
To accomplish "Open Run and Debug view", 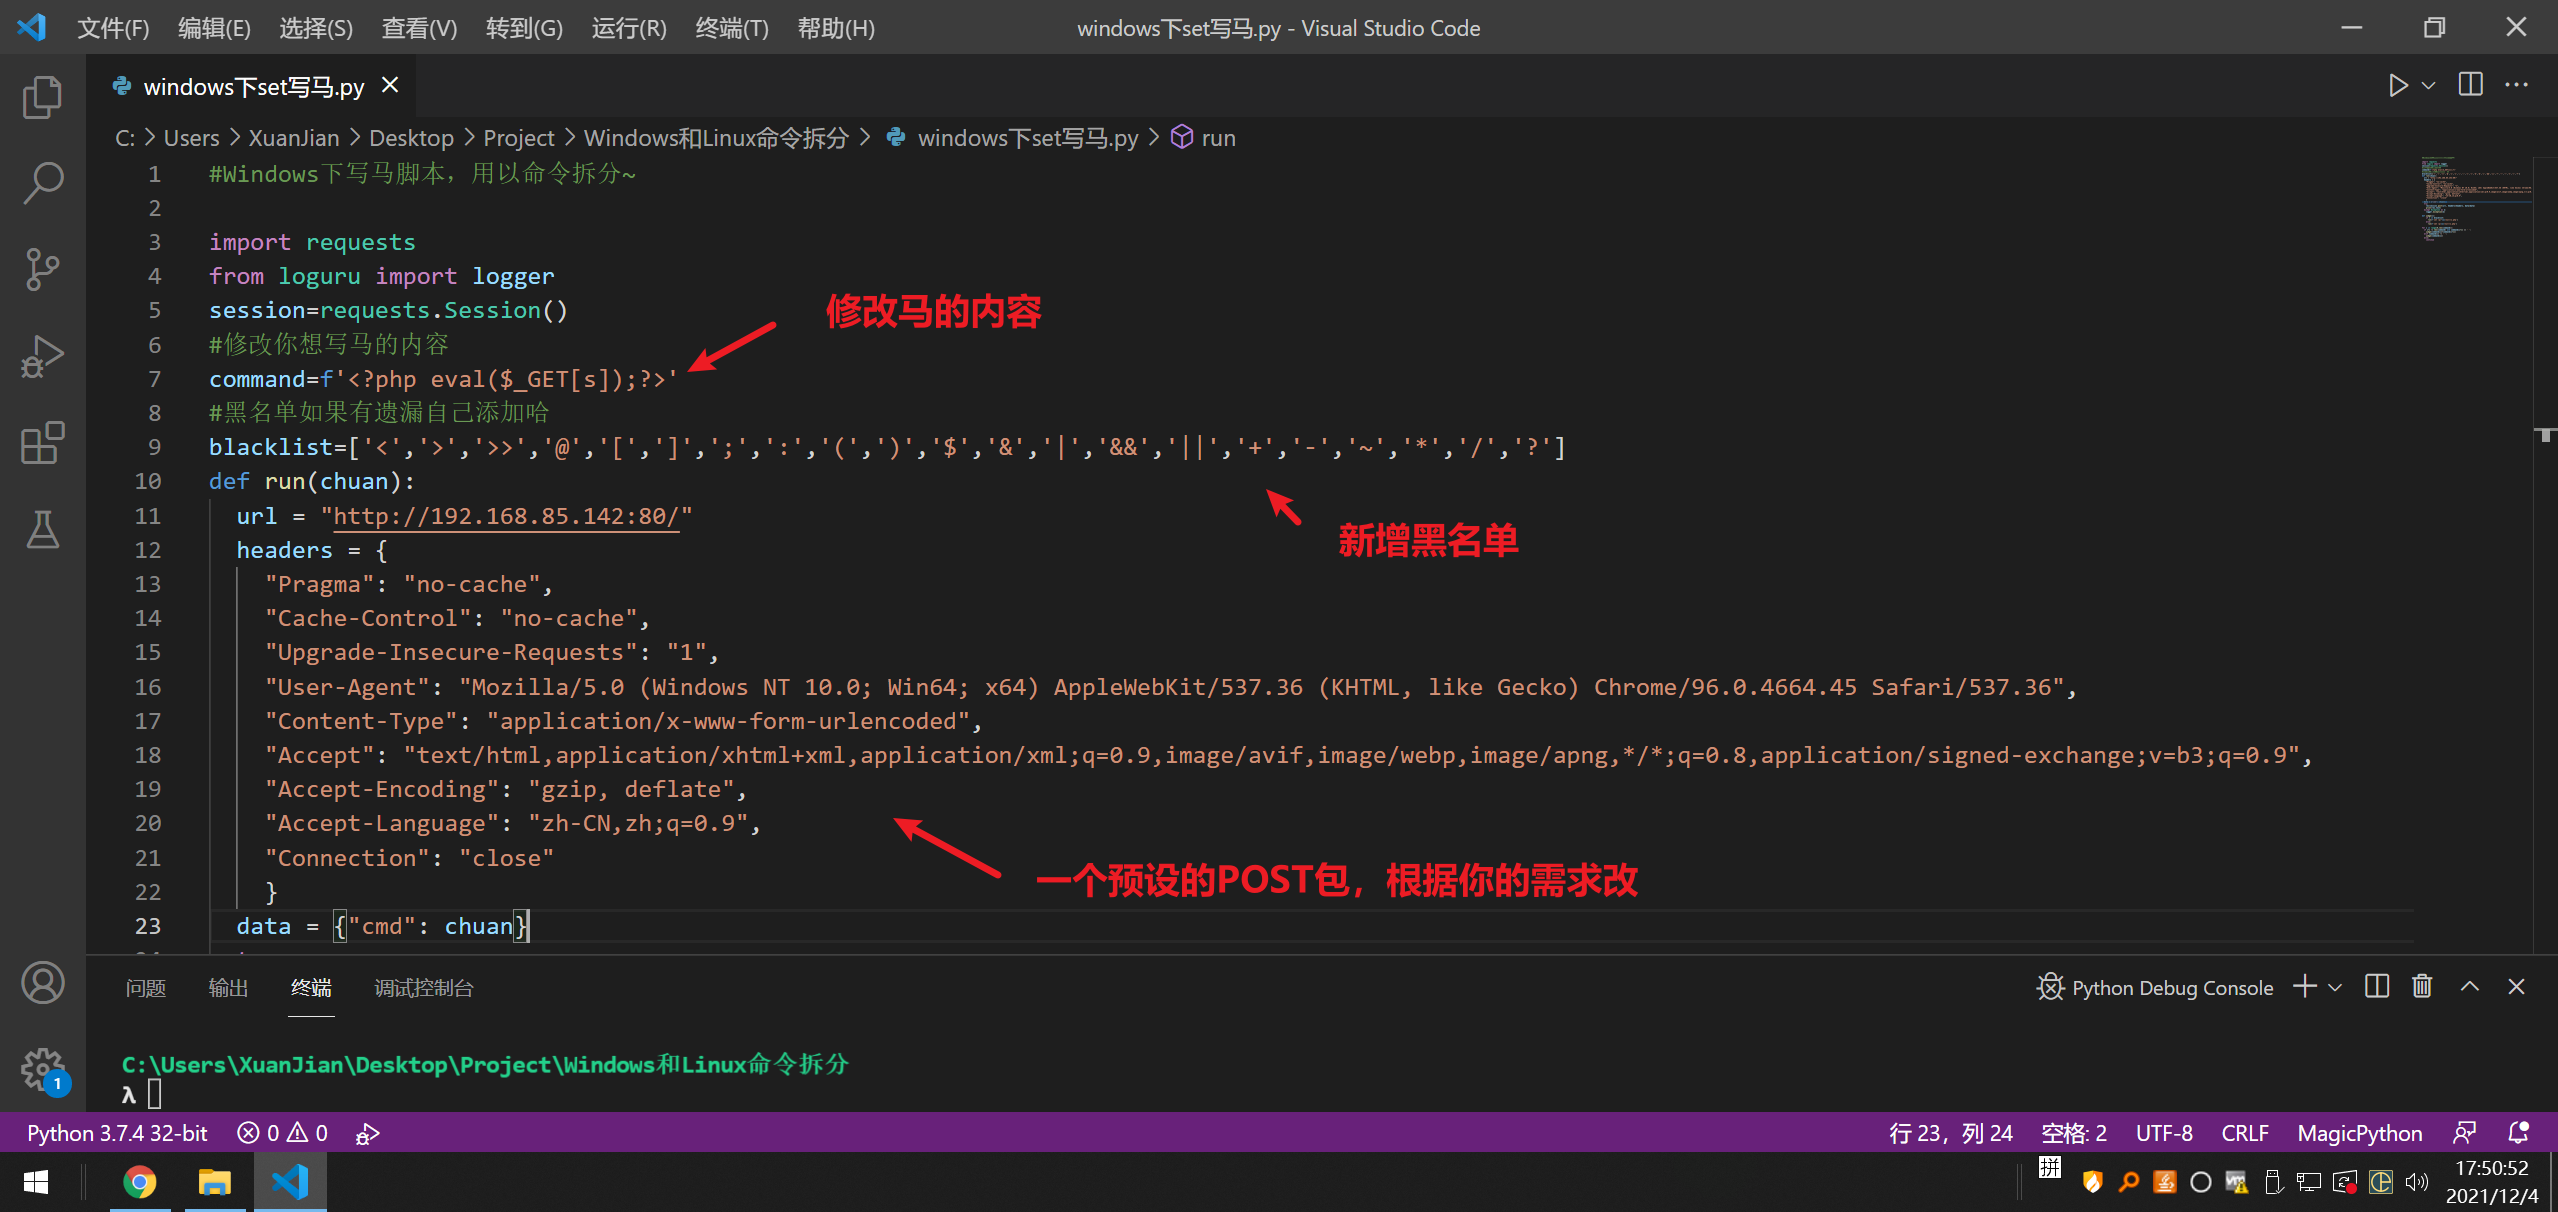I will 42,357.
